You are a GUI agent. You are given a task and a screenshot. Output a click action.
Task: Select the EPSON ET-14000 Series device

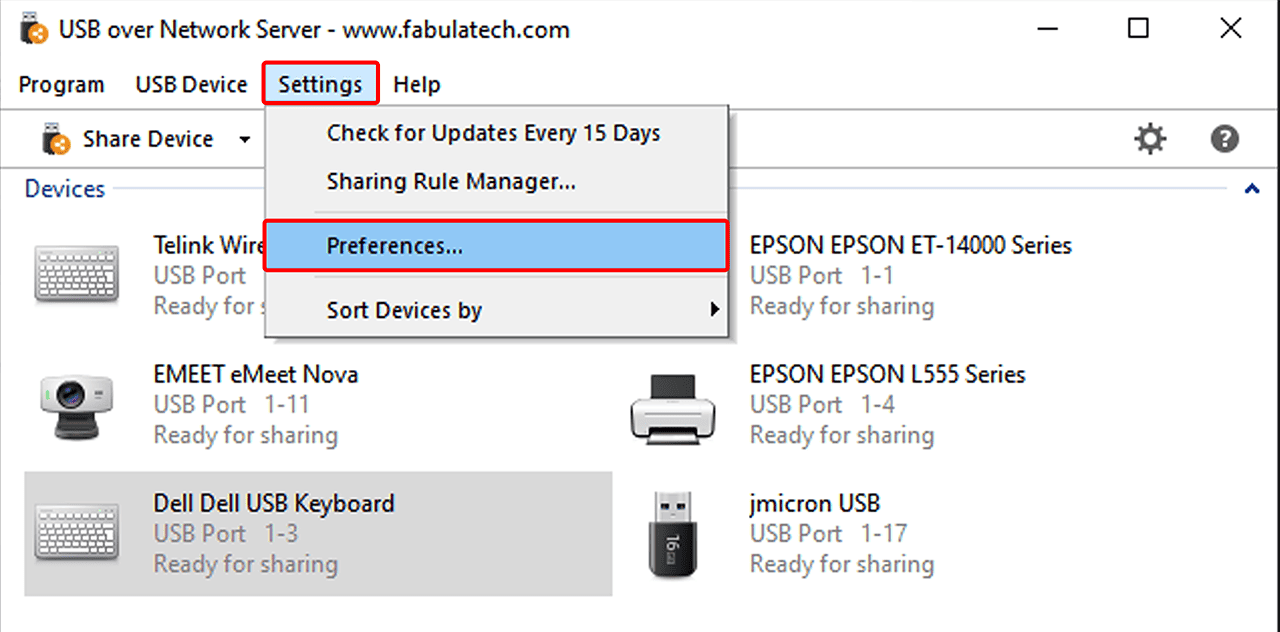point(910,245)
